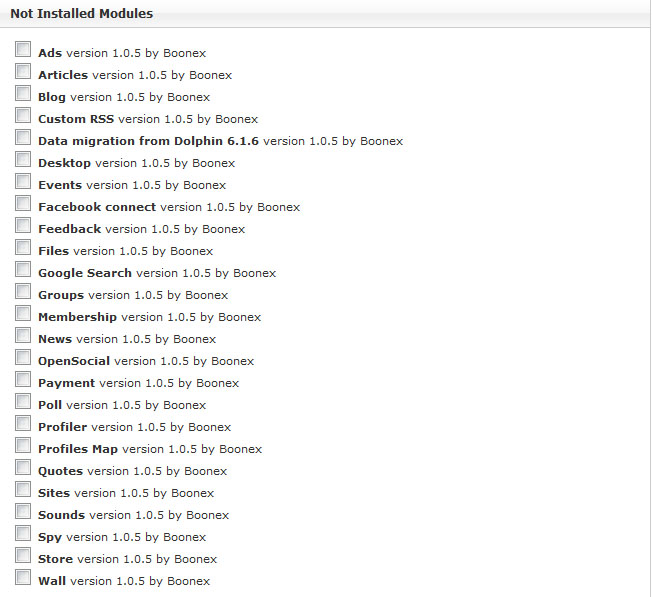Enable the Payment module checkbox

tap(23, 379)
